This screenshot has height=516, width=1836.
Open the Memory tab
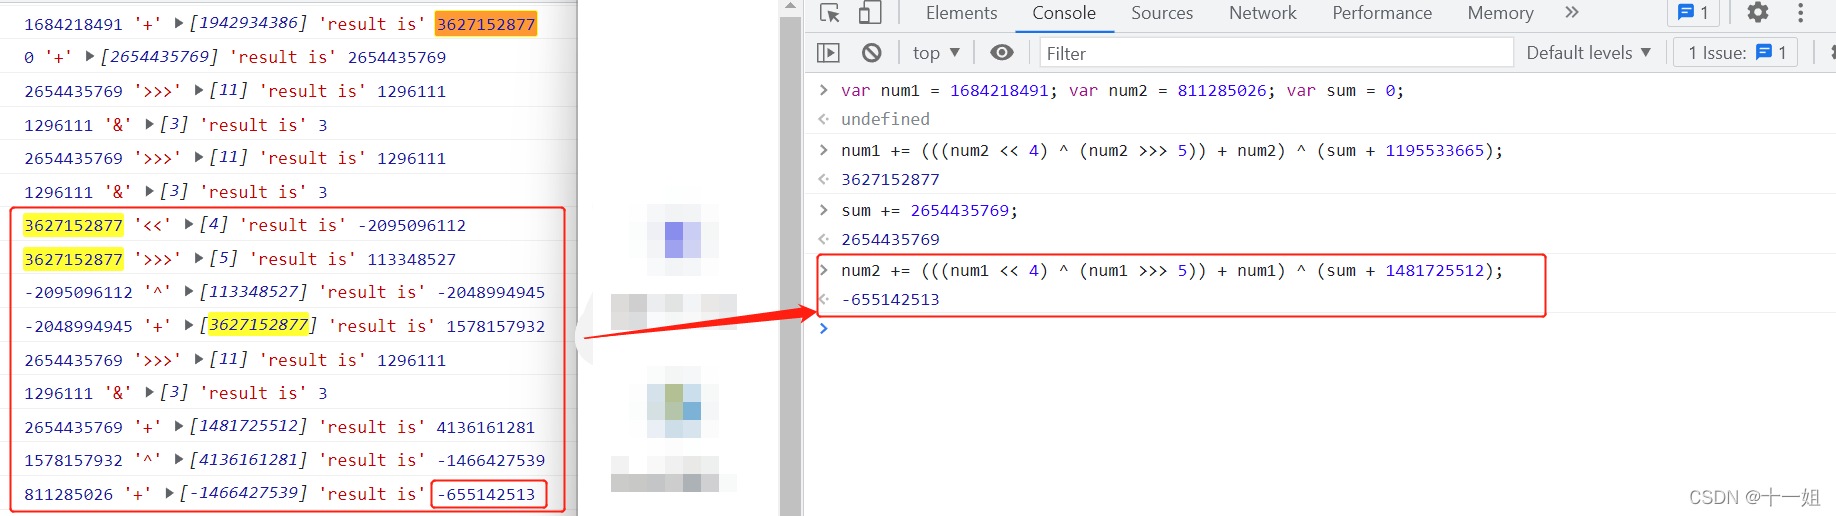click(1500, 13)
